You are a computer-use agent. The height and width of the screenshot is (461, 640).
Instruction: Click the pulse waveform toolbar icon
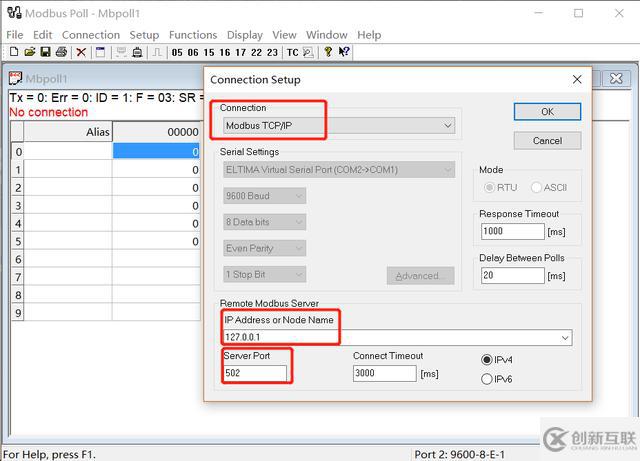(x=158, y=52)
